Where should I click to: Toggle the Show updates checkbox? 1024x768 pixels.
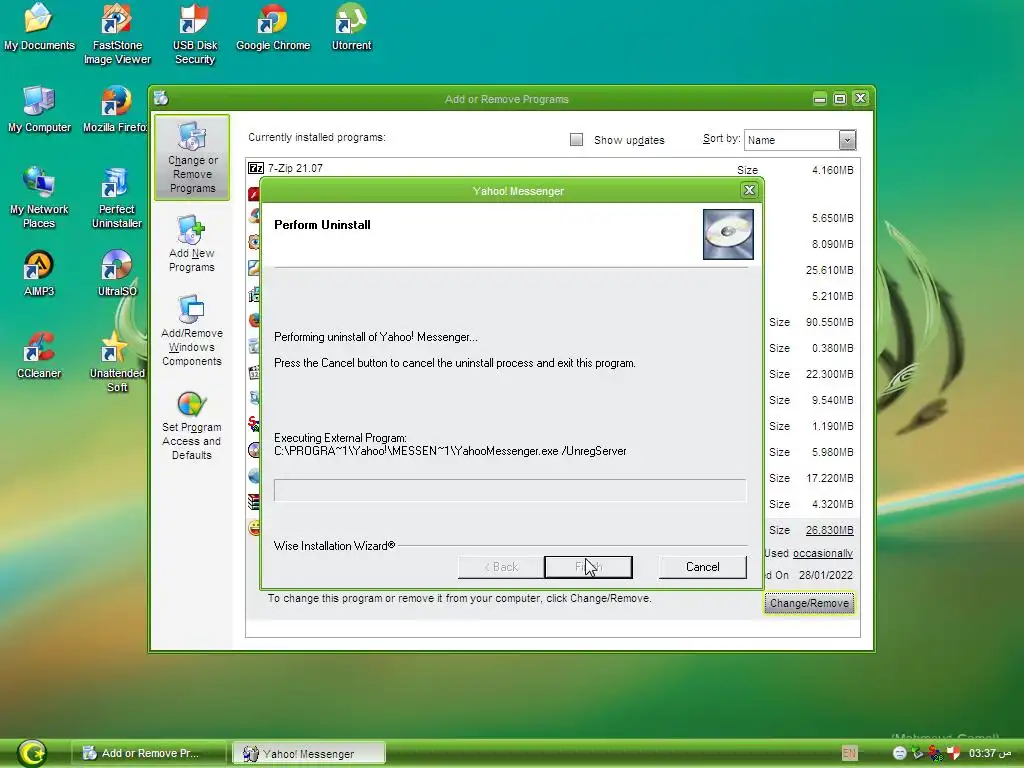pyautogui.click(x=576, y=139)
